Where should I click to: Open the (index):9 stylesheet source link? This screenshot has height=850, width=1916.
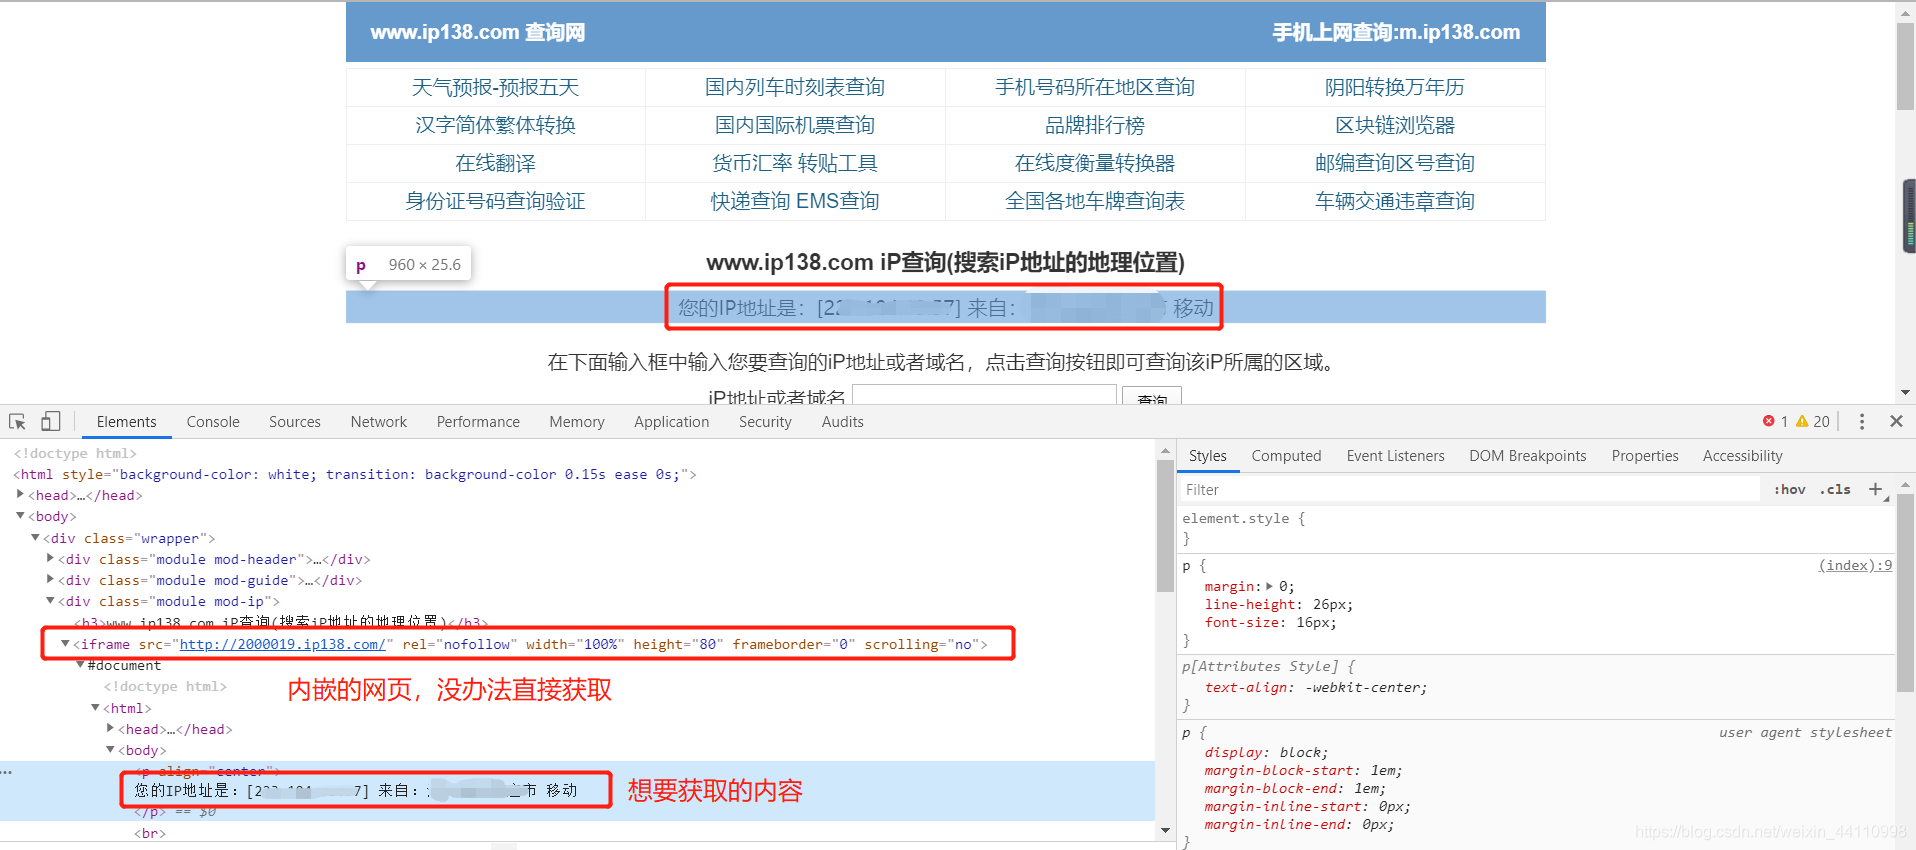1855,565
